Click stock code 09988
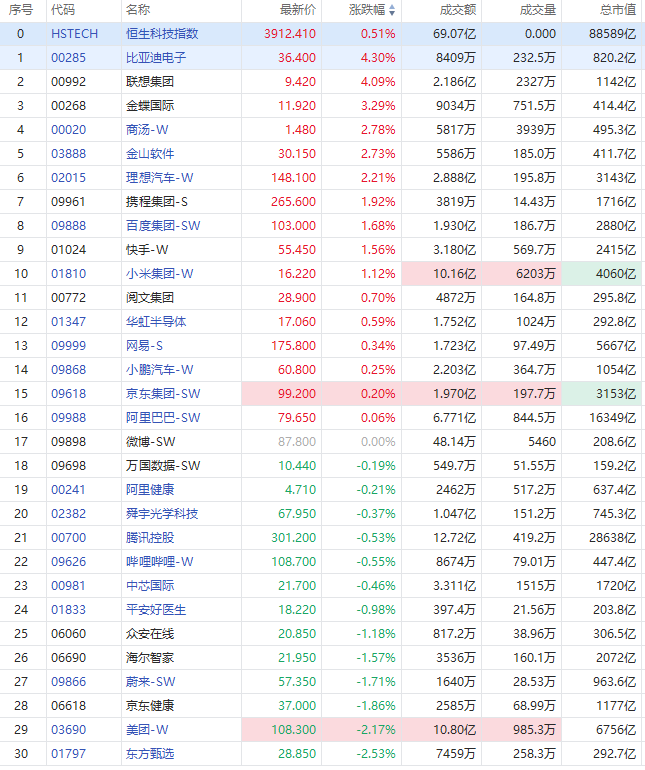The width and height of the screenshot is (645, 770). click(68, 418)
